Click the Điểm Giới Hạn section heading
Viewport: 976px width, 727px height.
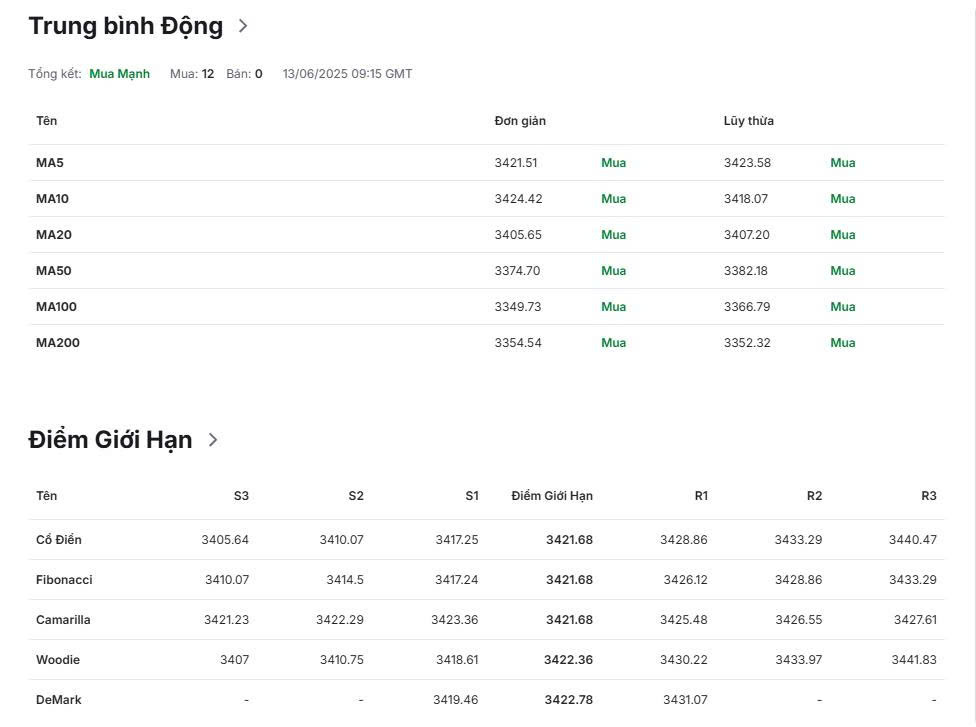110,440
